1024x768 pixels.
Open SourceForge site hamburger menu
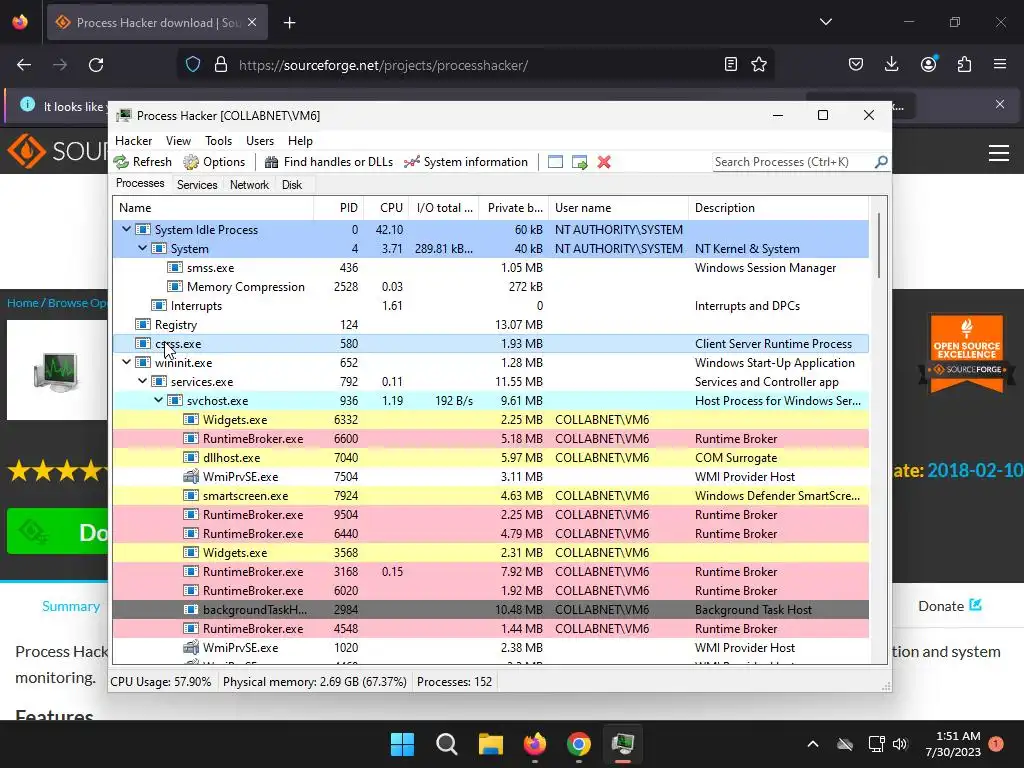(x=999, y=153)
